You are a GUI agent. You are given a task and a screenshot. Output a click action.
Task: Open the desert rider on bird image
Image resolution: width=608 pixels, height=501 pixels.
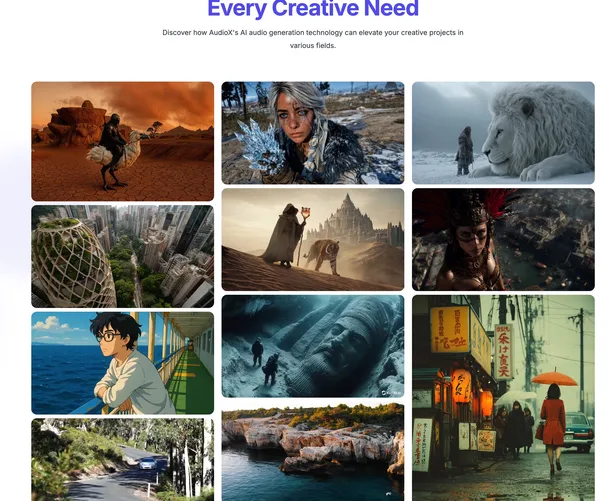coord(123,141)
